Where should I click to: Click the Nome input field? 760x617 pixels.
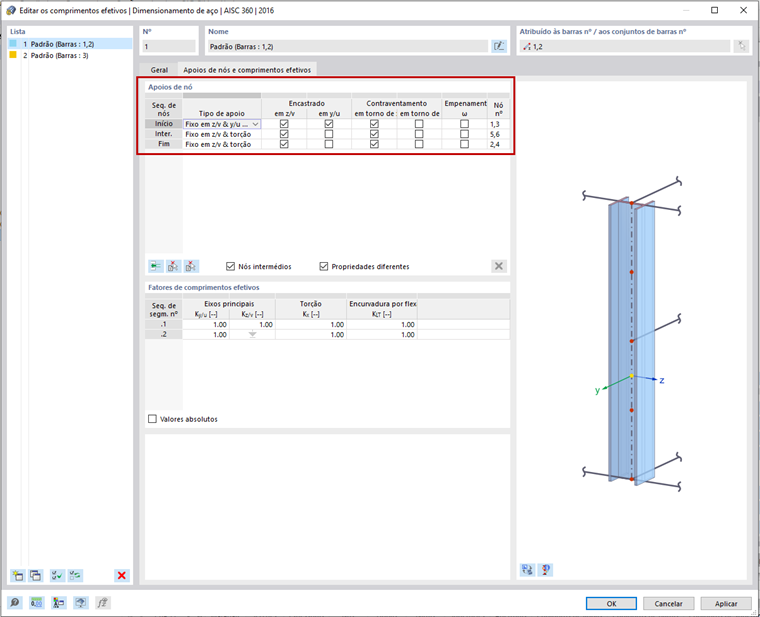[x=348, y=47]
